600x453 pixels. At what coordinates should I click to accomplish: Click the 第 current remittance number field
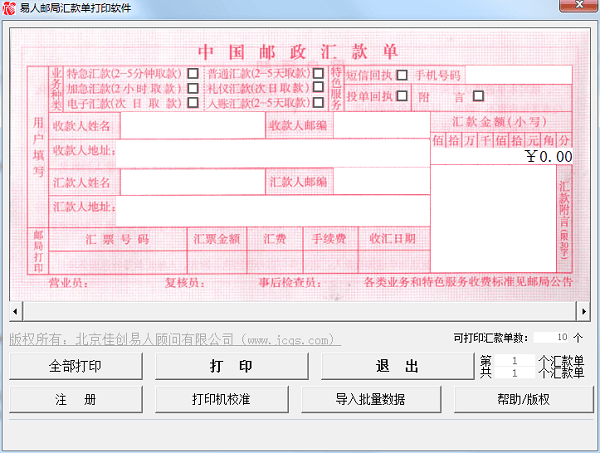[514, 360]
